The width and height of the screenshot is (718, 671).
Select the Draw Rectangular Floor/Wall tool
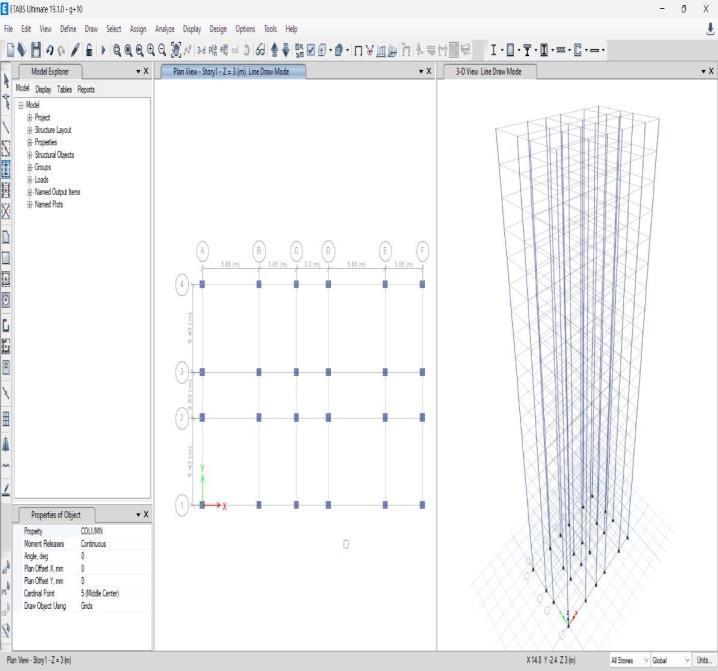tap(6, 258)
